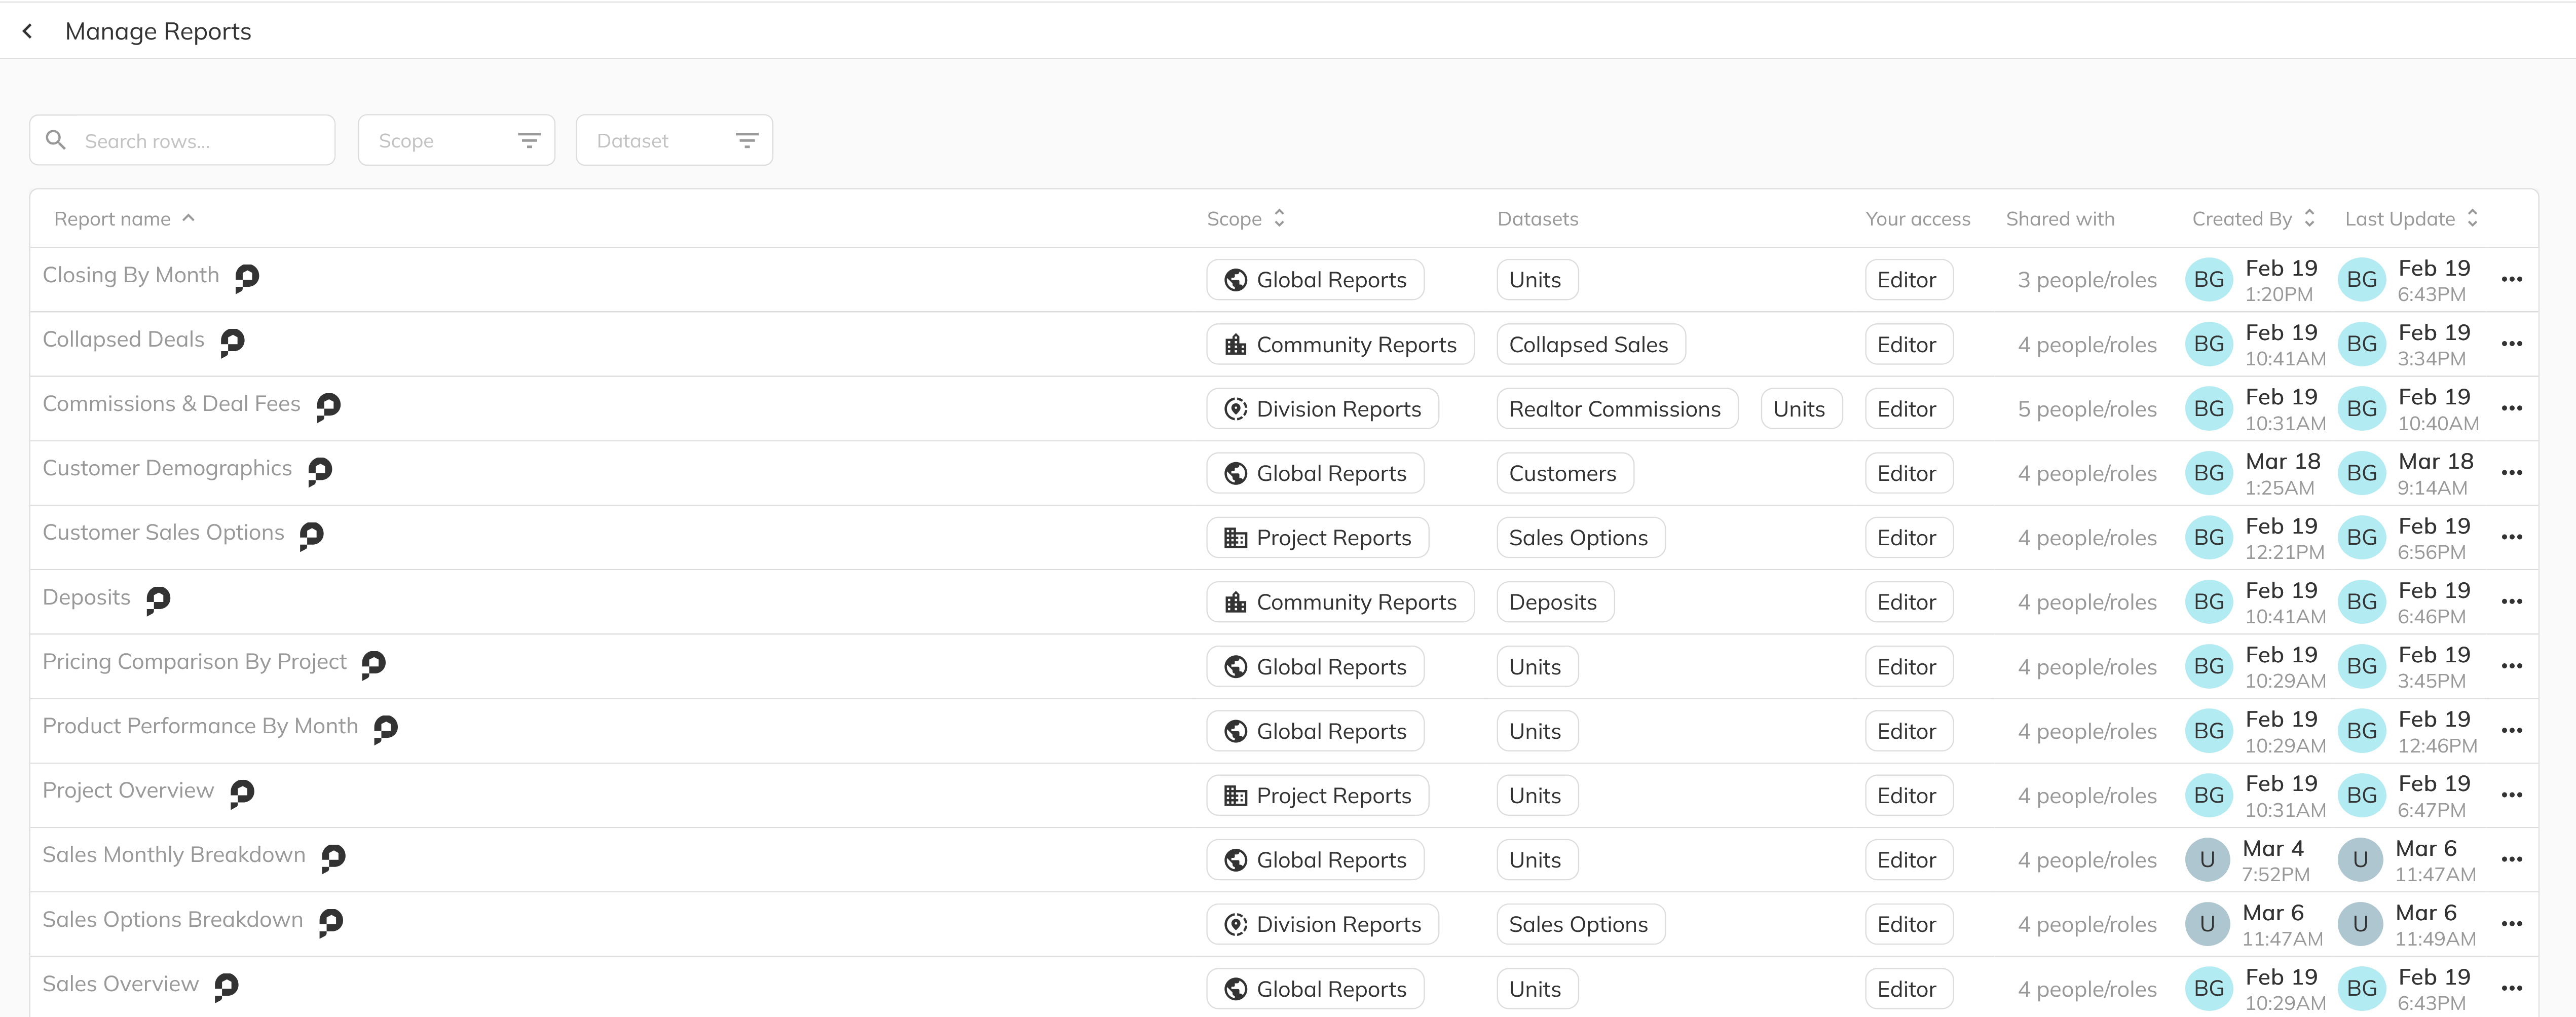This screenshot has width=2576, height=1017.
Task: Click the search magnifier icon
Action: point(56,140)
